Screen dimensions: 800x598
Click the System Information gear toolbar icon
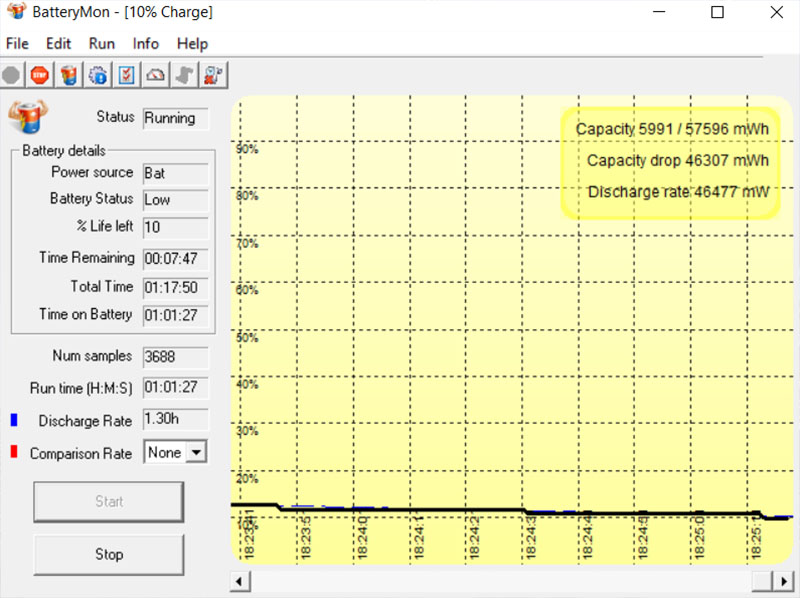click(x=96, y=74)
